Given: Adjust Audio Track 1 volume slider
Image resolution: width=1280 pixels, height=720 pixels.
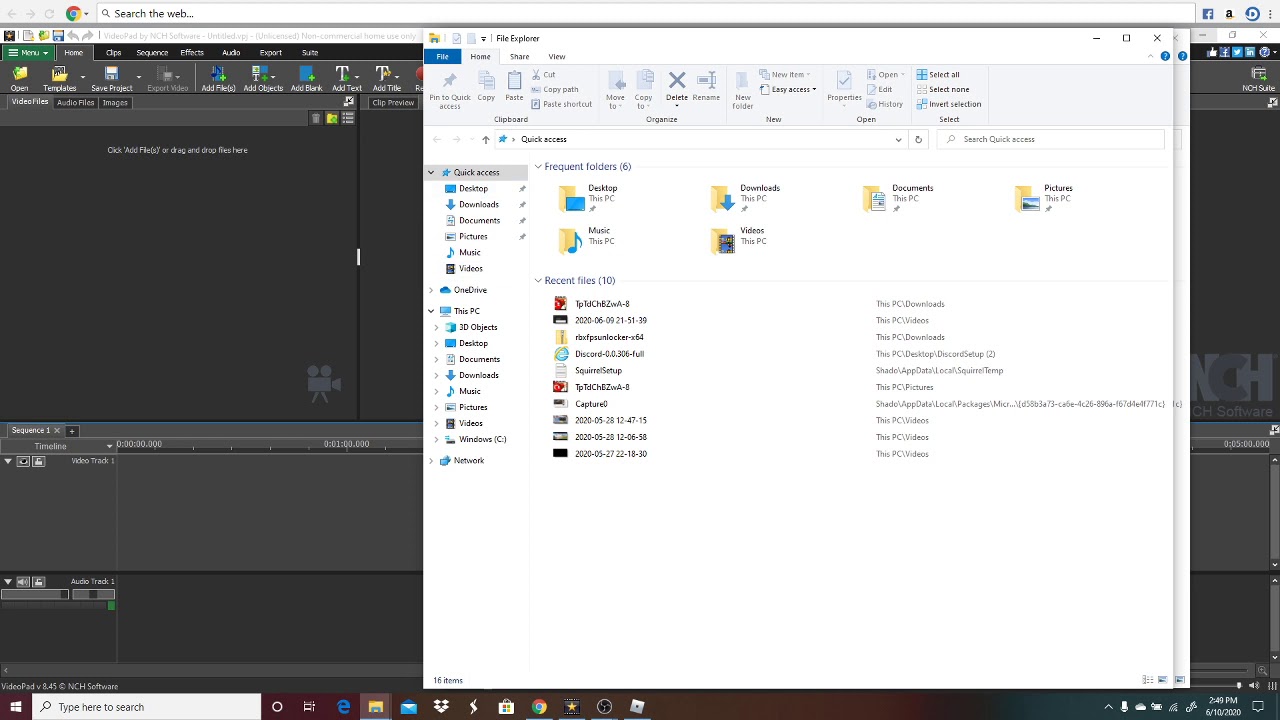Looking at the screenshot, I should [35, 595].
